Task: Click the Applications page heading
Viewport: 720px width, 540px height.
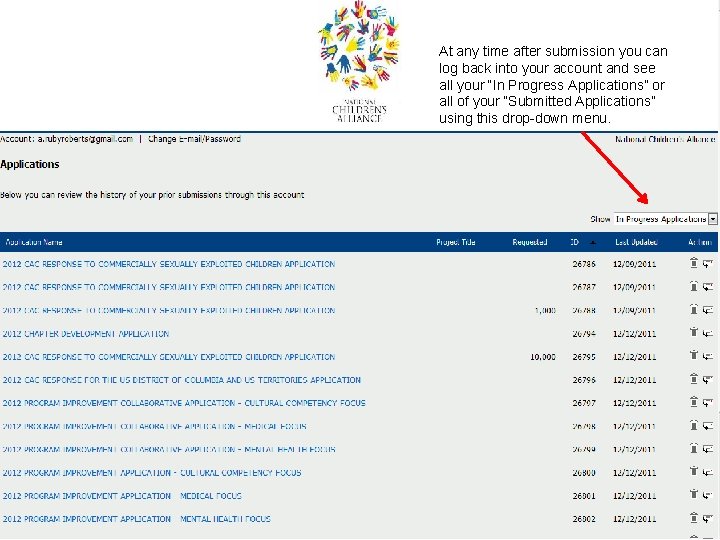Action: pos(30,164)
